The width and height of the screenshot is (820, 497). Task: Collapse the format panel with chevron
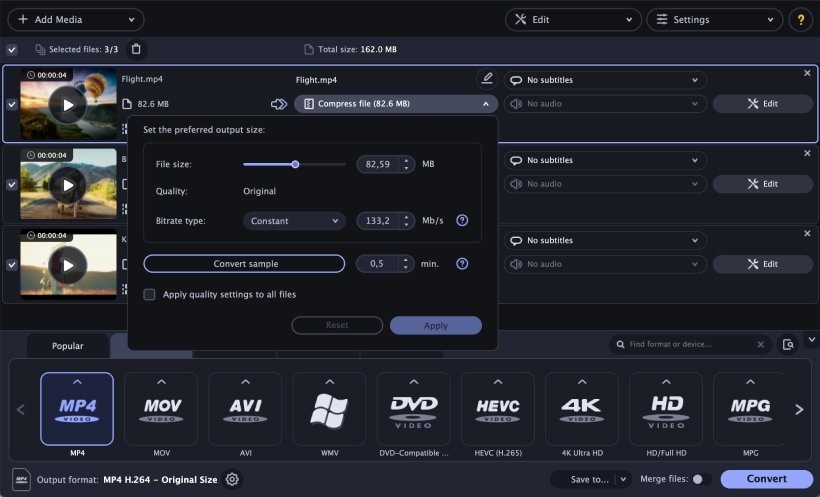[x=811, y=340]
